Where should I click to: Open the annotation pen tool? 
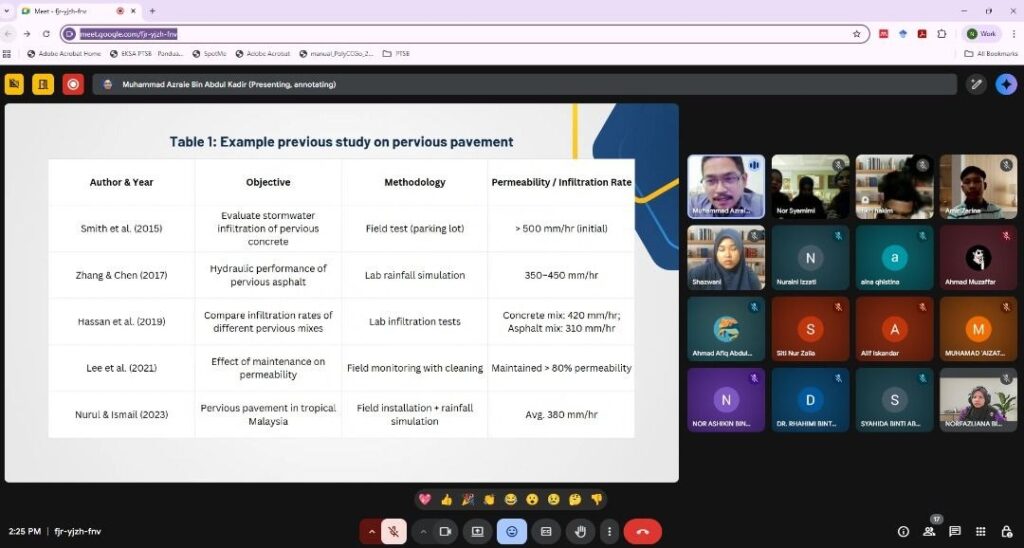976,85
